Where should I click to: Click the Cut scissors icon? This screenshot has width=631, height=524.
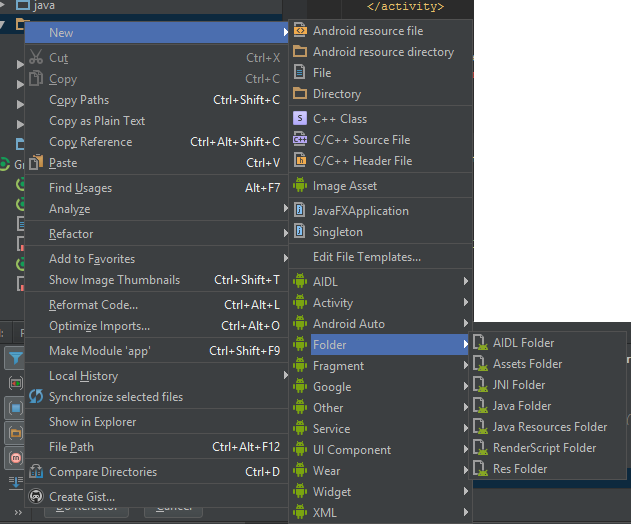tap(36, 57)
